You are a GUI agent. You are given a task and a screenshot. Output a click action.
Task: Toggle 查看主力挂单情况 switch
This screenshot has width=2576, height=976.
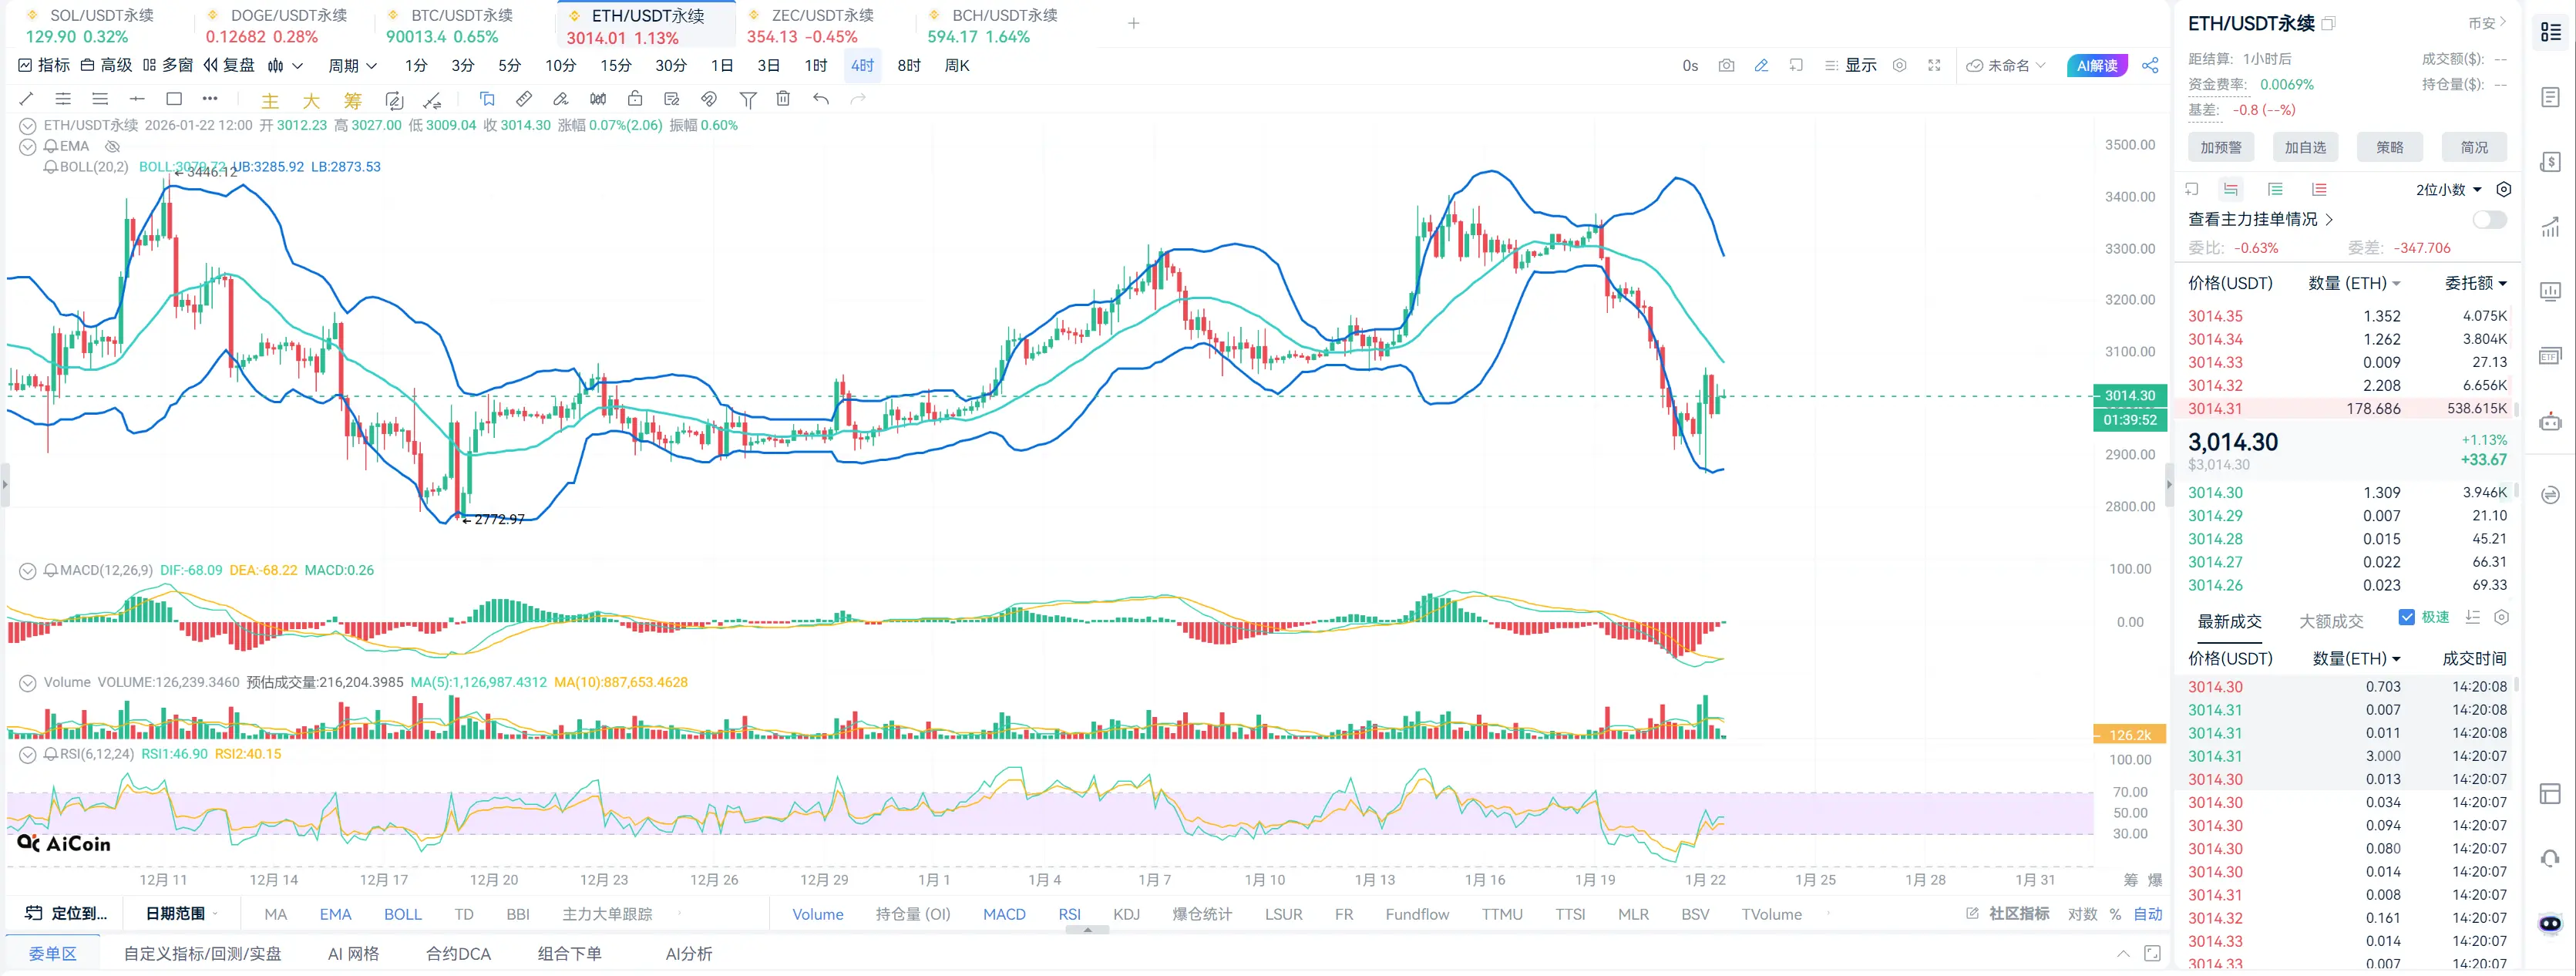pos(2488,220)
